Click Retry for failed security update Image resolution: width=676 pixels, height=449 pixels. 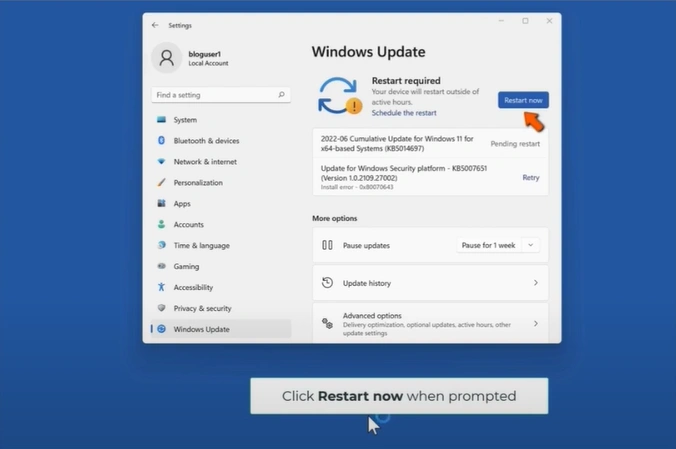tap(531, 178)
